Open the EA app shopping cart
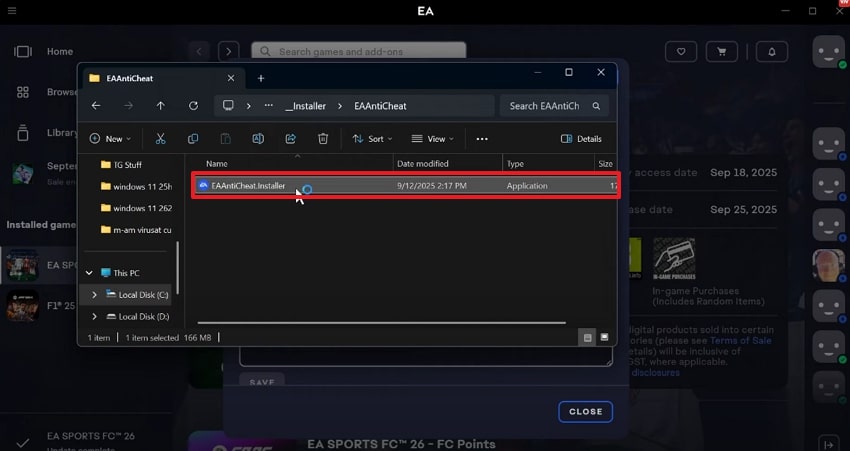Viewport: 850px width, 451px height. point(722,52)
